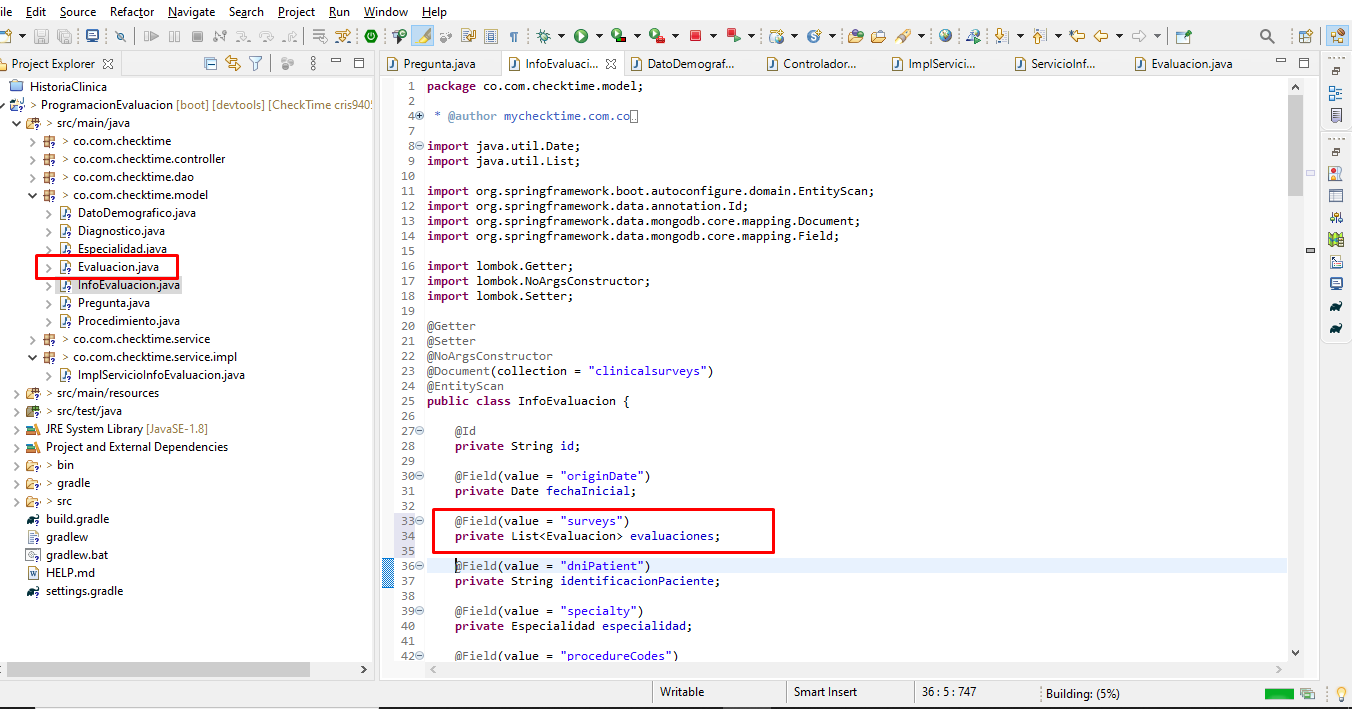
Task: Toggle Skip All Breakpoints icon
Action: click(120, 36)
